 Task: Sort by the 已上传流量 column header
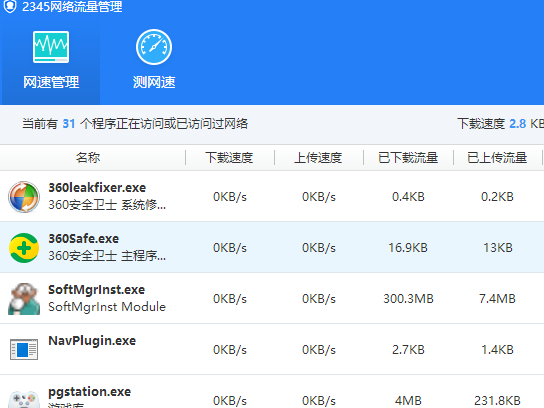[497, 158]
